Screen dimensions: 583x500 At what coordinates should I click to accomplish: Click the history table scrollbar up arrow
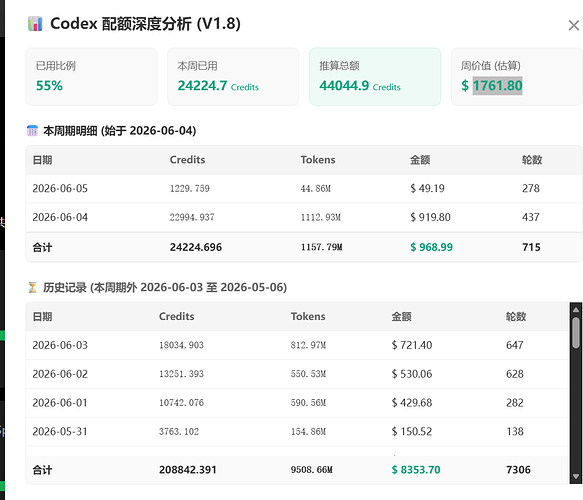(x=576, y=309)
